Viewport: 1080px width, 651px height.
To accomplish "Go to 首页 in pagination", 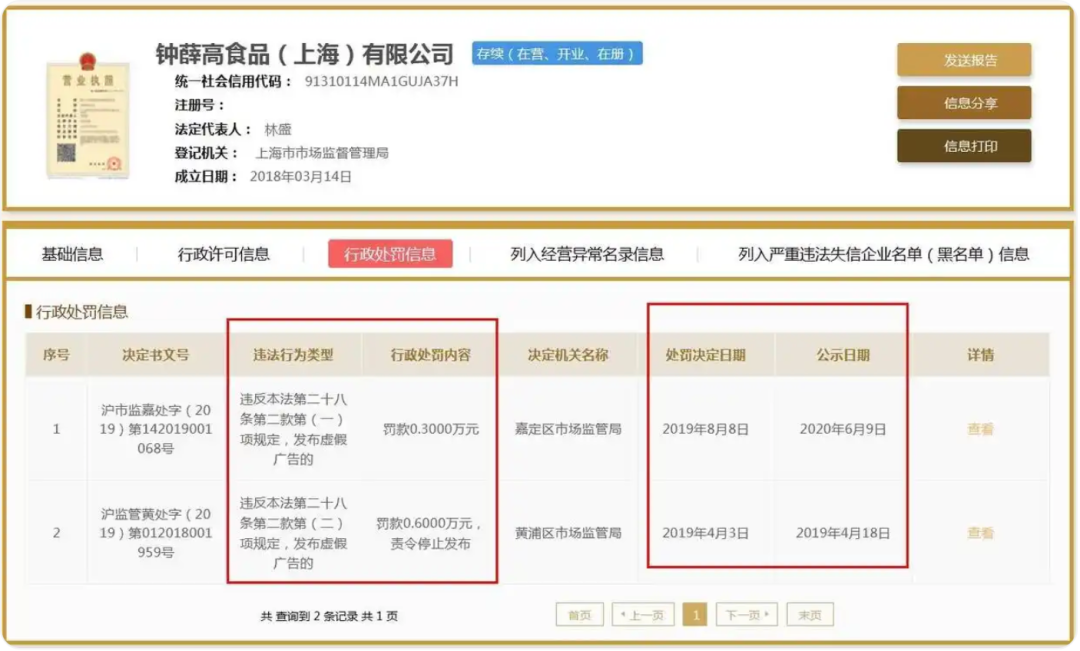I will [x=579, y=614].
